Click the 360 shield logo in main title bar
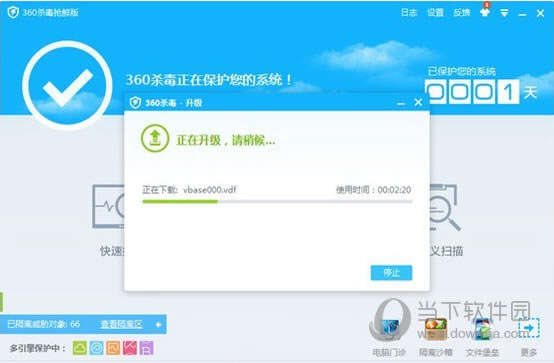The image size is (554, 363). click(13, 12)
